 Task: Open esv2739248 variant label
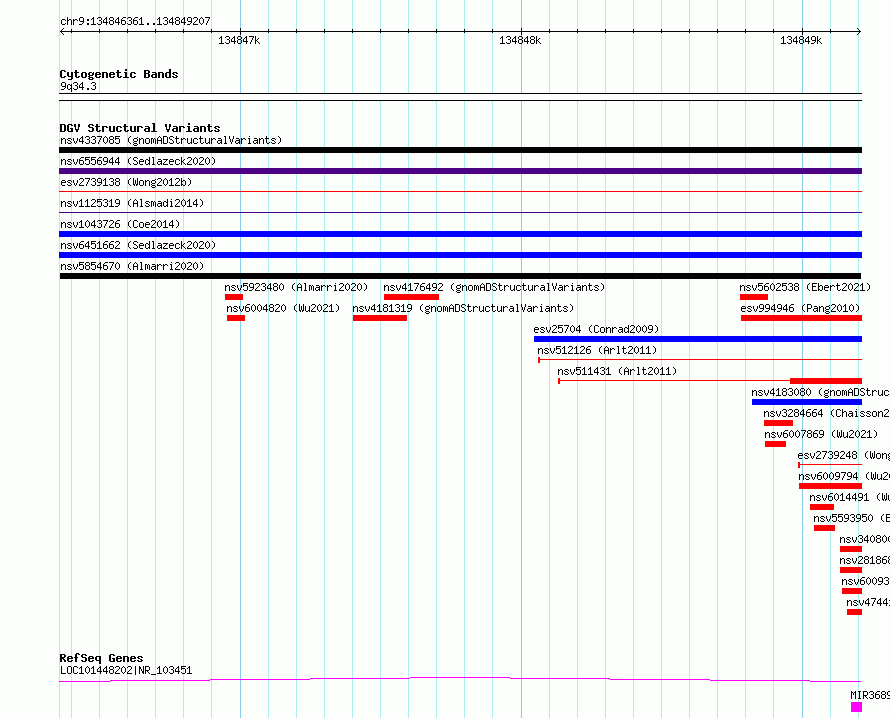pyautogui.click(x=843, y=455)
